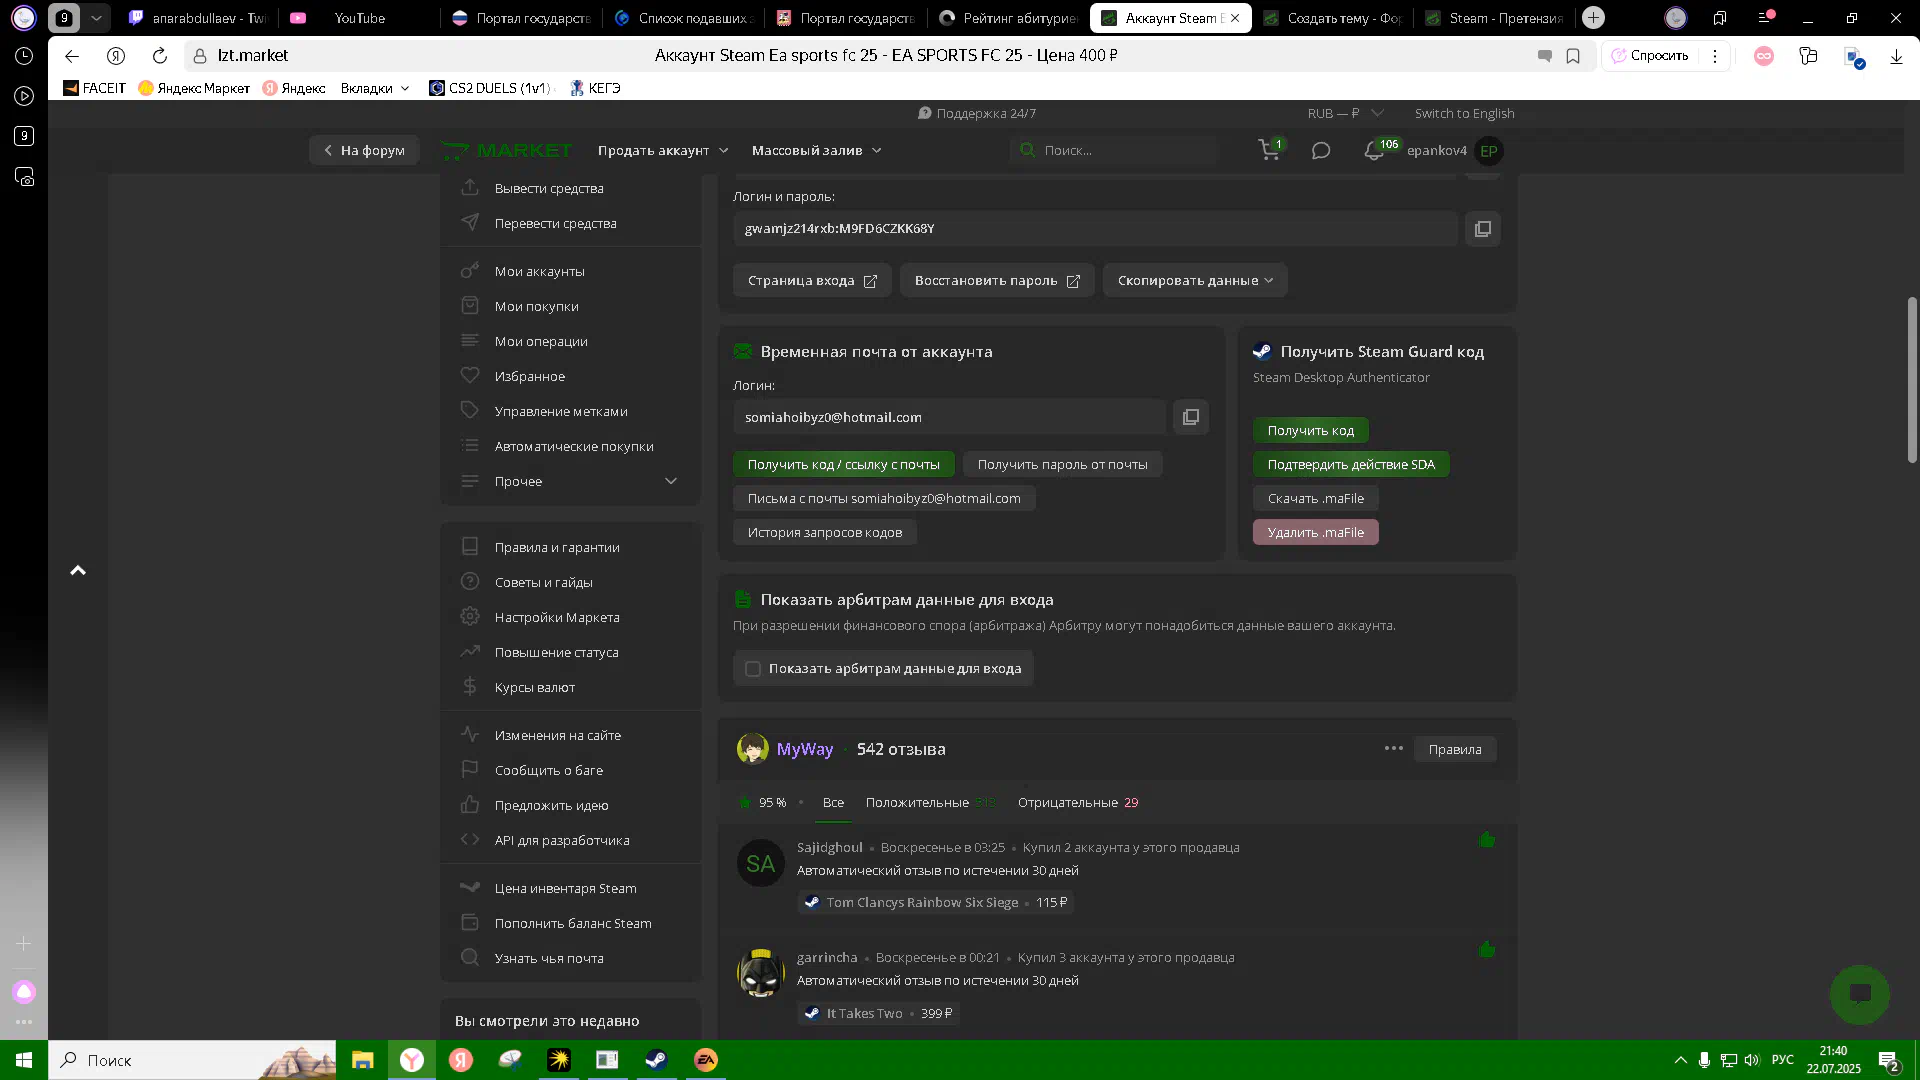This screenshot has height=1080, width=1920.
Task: Click Получить код / ссылку с почты
Action: click(x=843, y=464)
